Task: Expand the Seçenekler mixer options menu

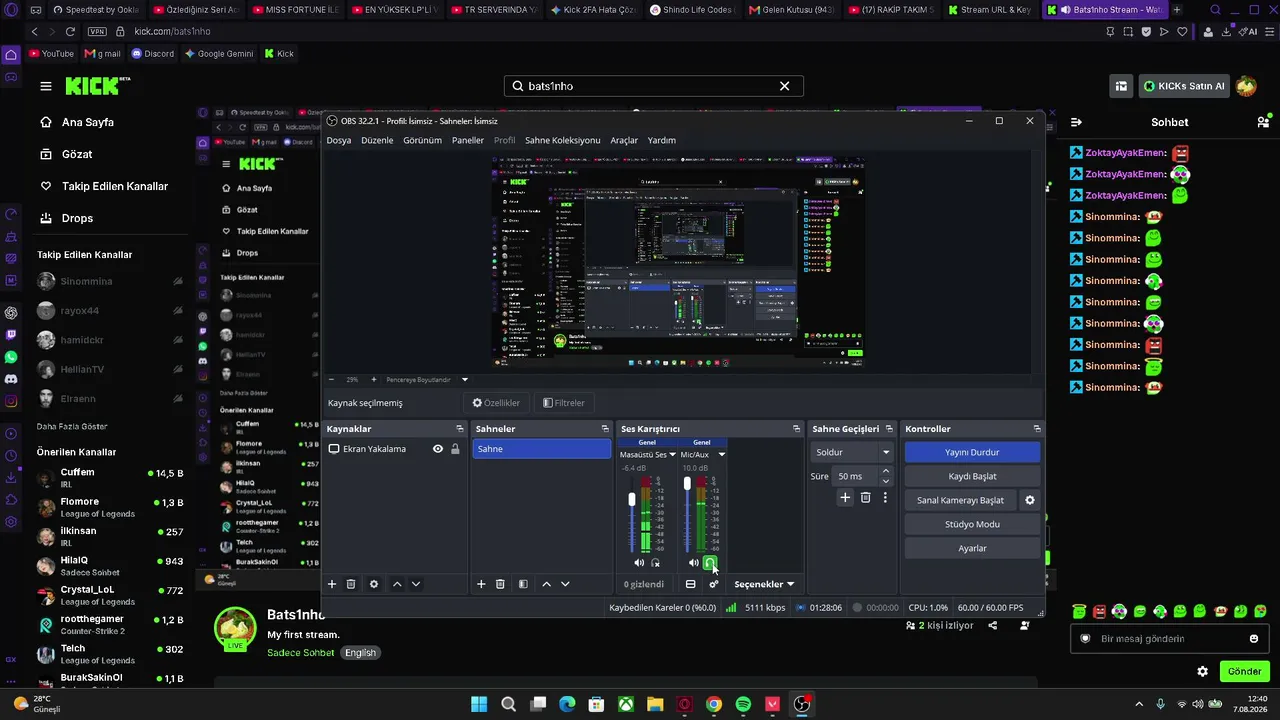Action: coord(764,584)
